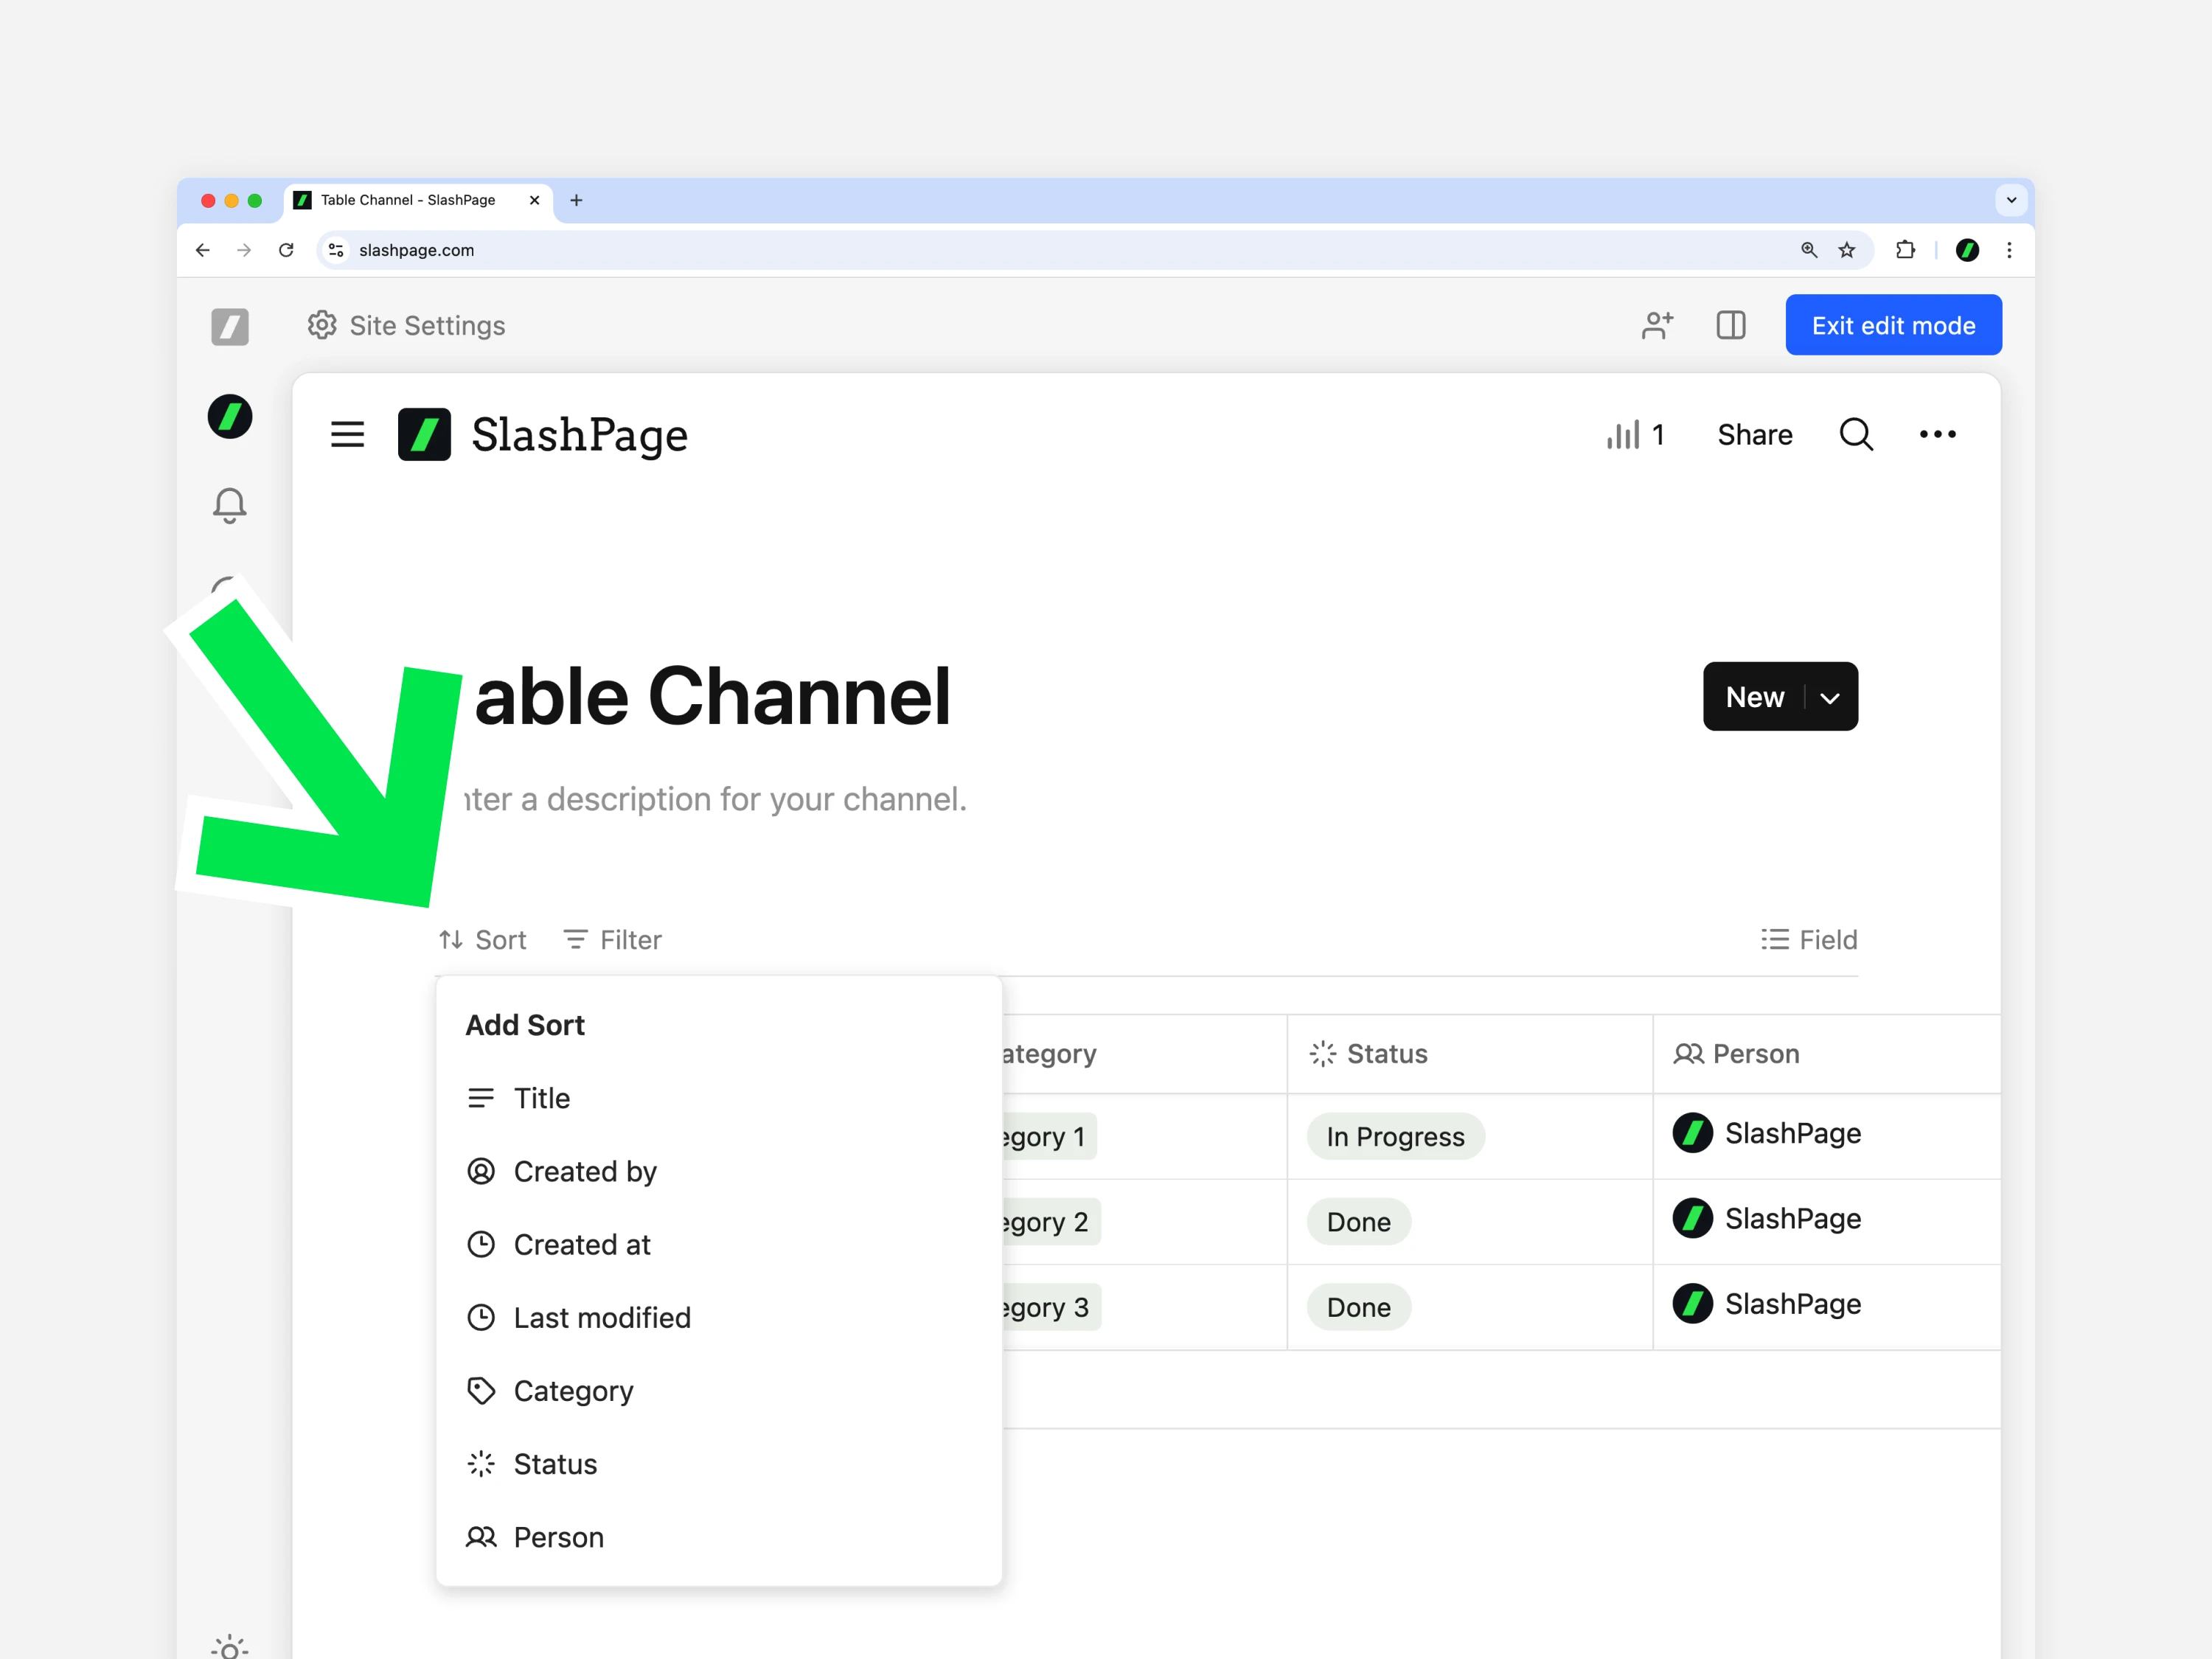Open page search magnifier
The width and height of the screenshot is (2212, 1659).
1856,434
